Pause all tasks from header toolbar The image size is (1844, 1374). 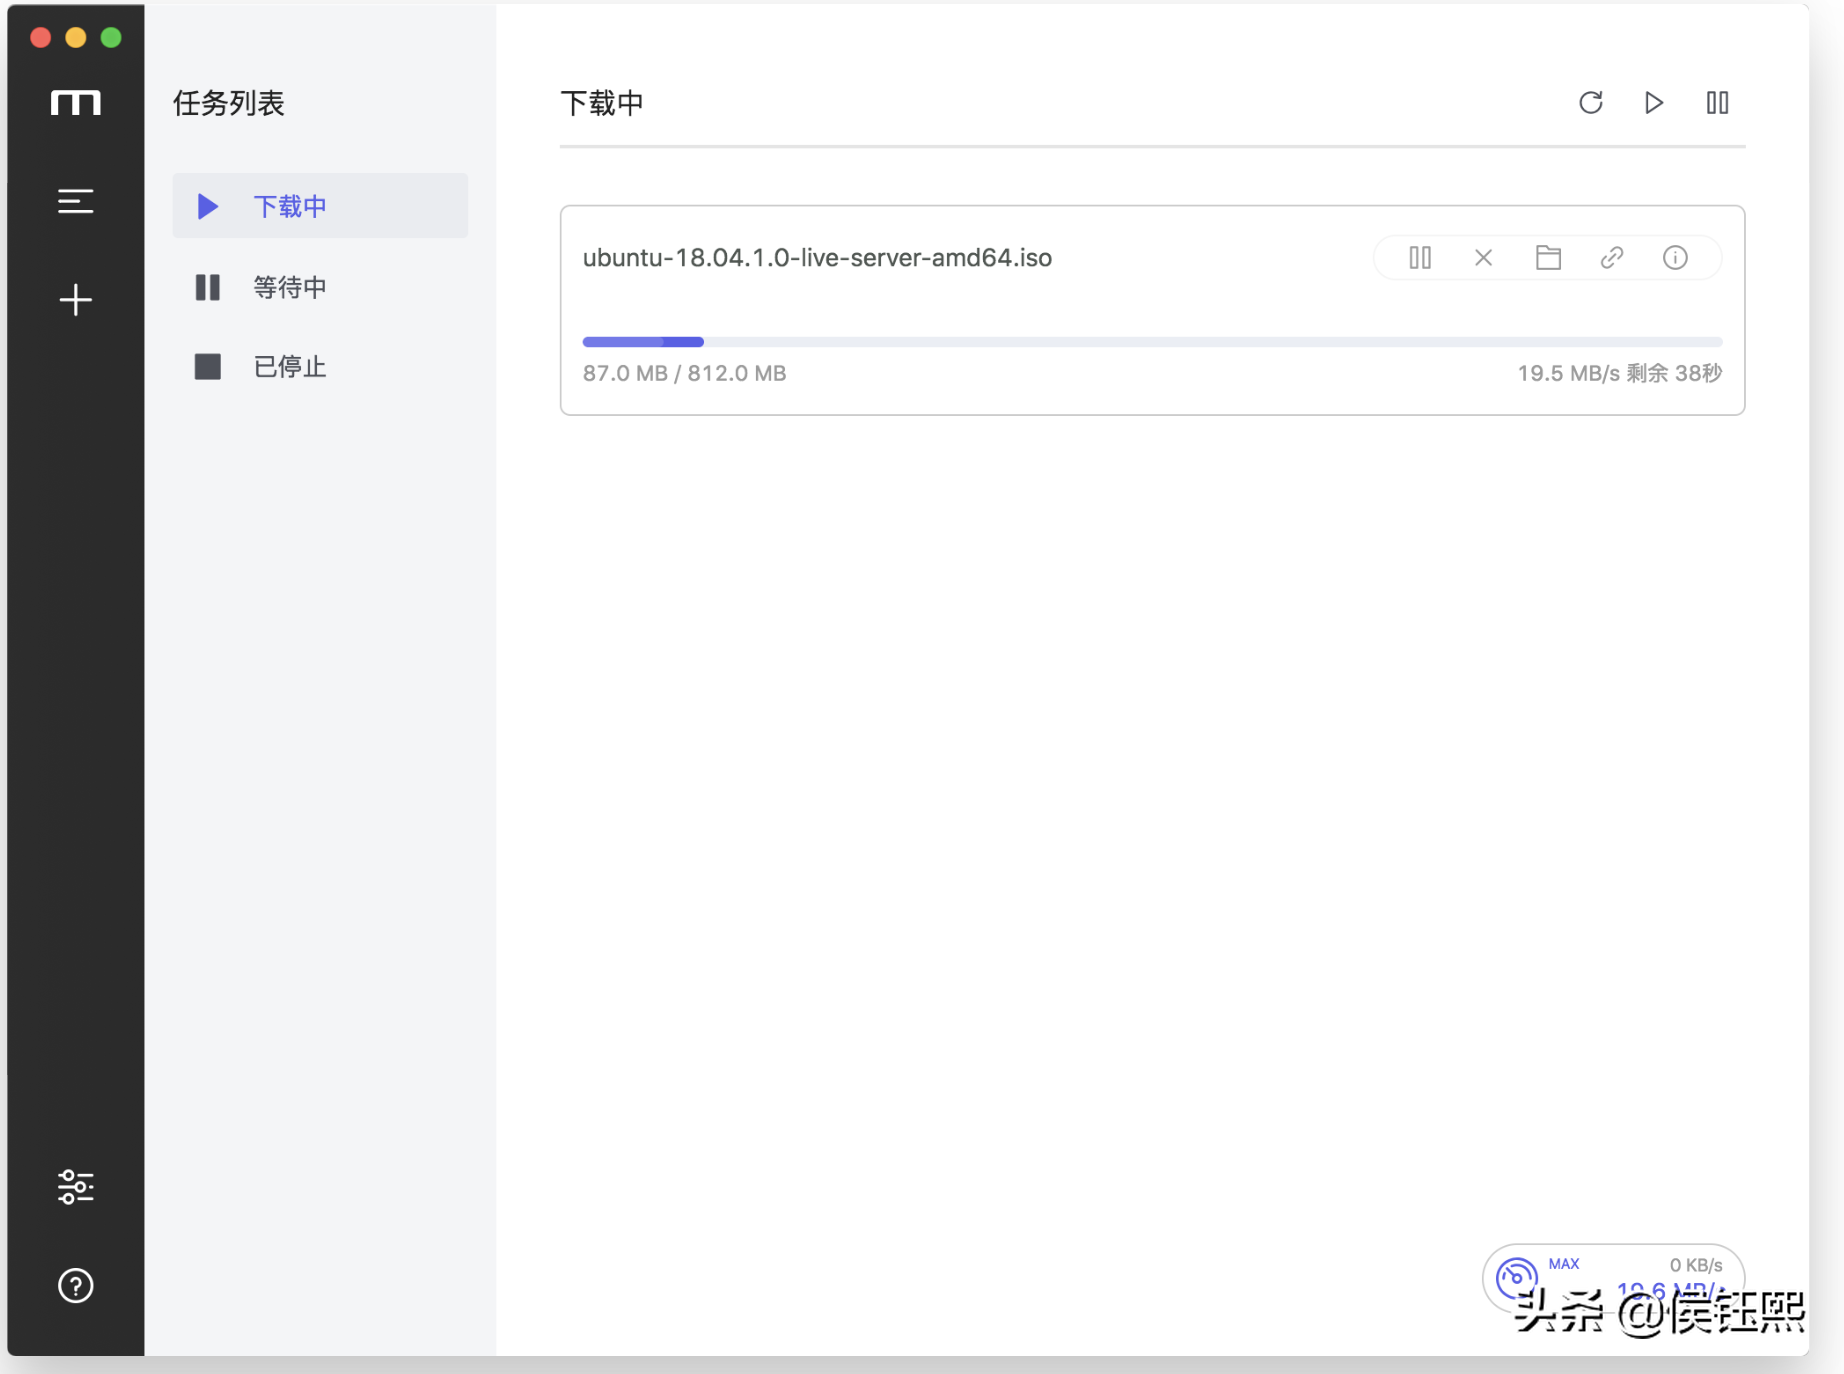(x=1717, y=102)
